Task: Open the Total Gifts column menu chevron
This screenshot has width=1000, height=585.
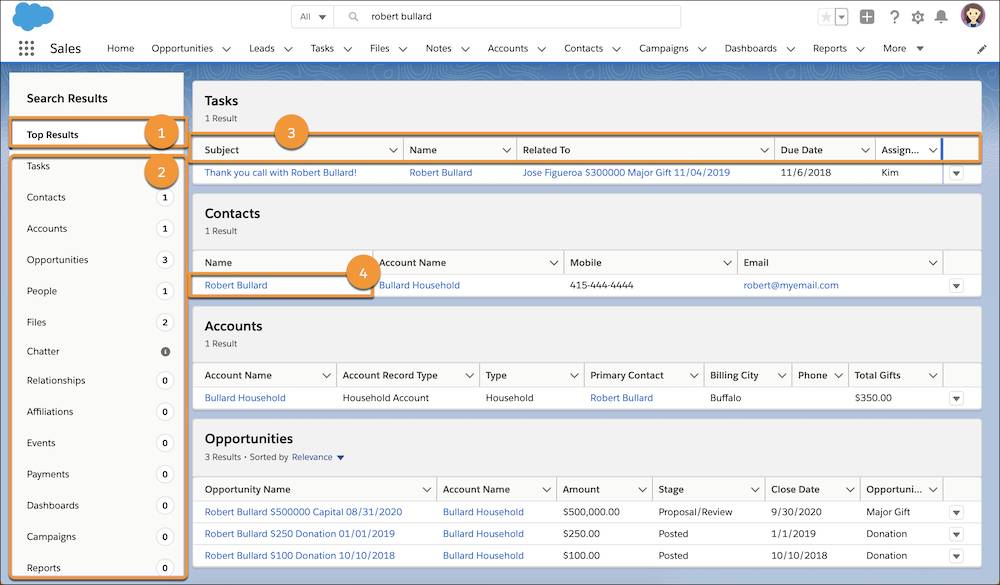Action: [x=932, y=376]
